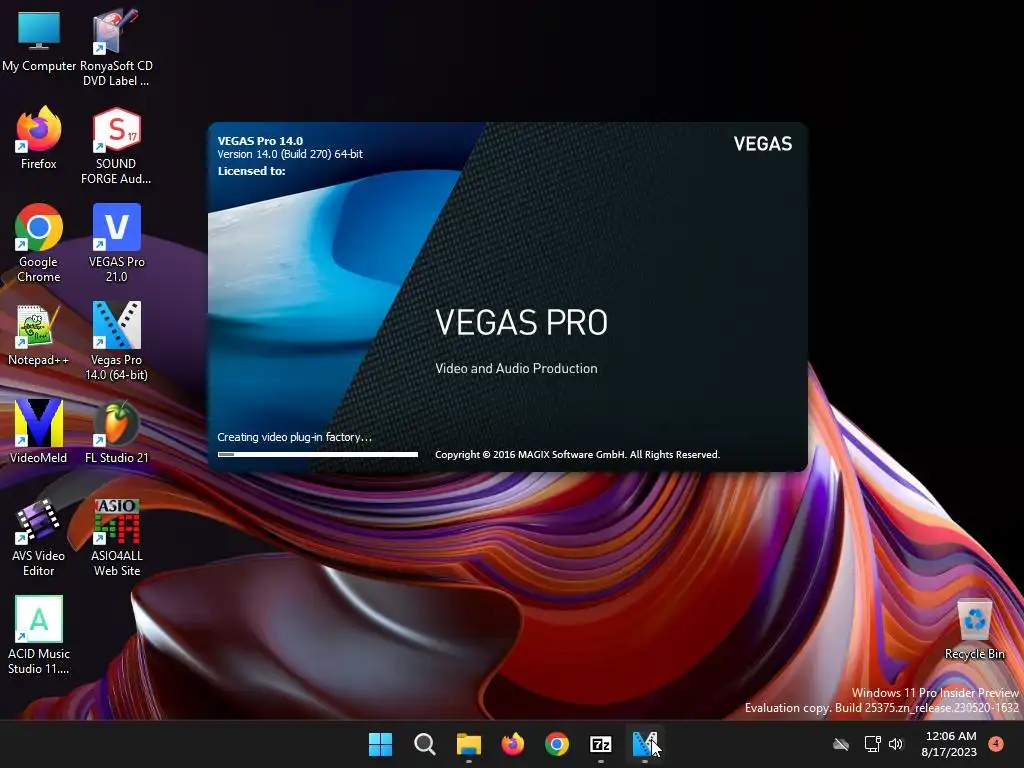Select Vegas Pro 14.0 (64-bit) shortcut
The width and height of the screenshot is (1024, 768).
click(116, 341)
